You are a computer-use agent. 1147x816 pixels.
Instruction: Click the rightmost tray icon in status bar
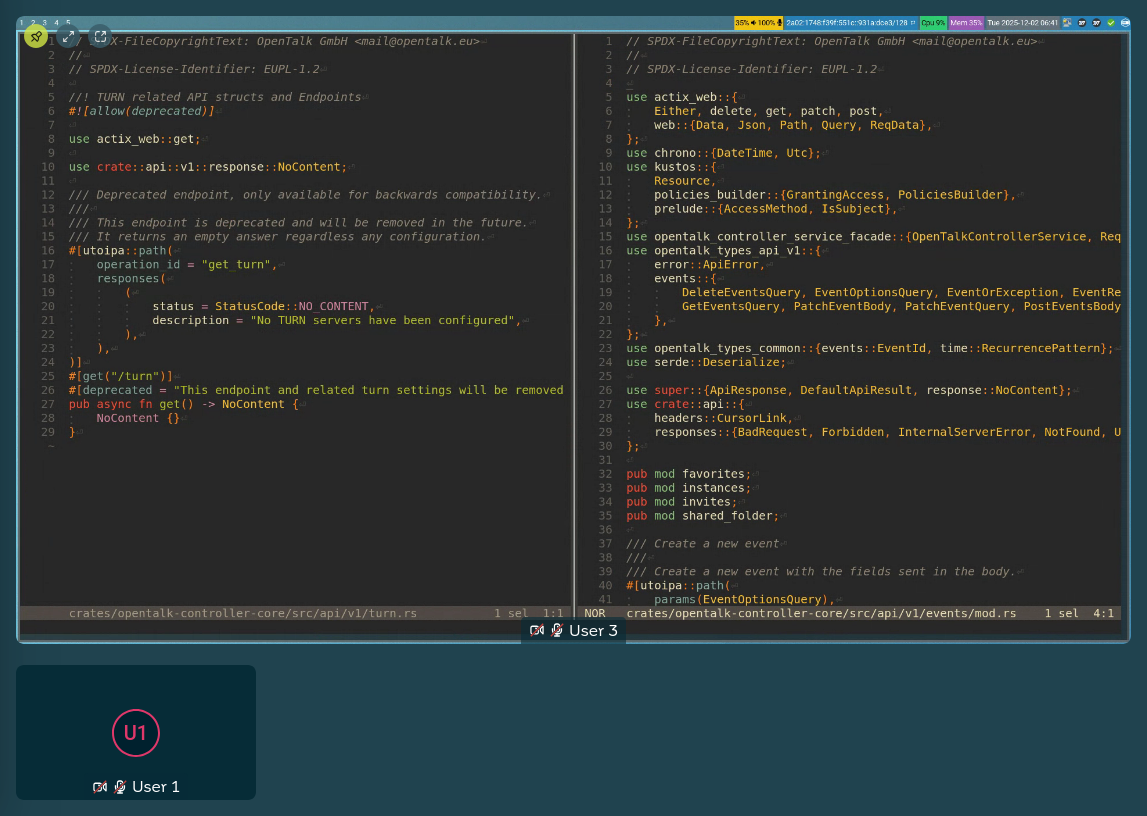[x=1123, y=22]
